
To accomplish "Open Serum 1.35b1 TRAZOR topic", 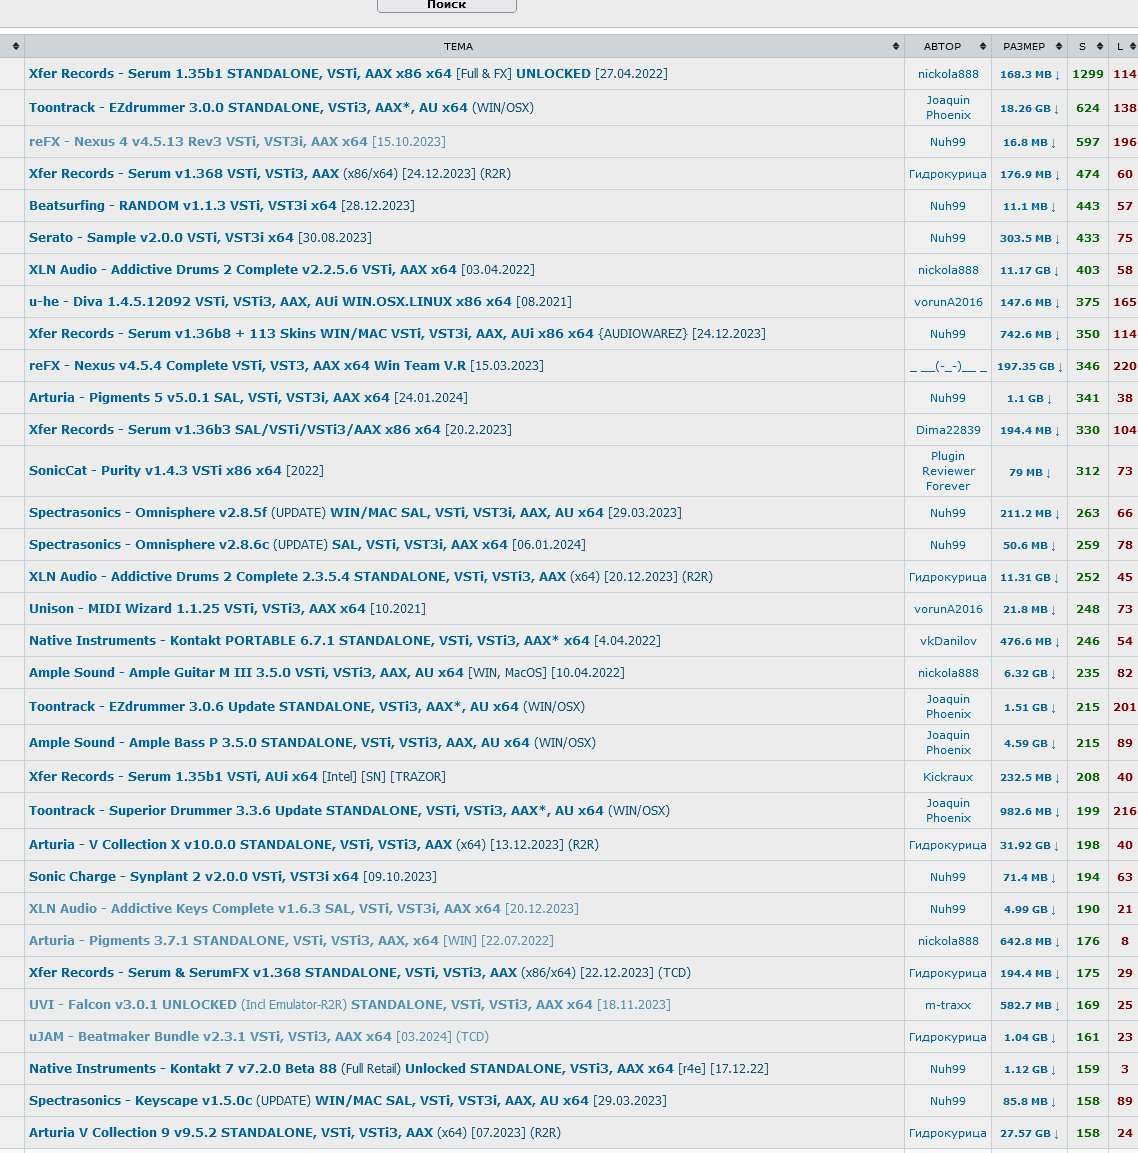I will pyautogui.click(x=237, y=777).
